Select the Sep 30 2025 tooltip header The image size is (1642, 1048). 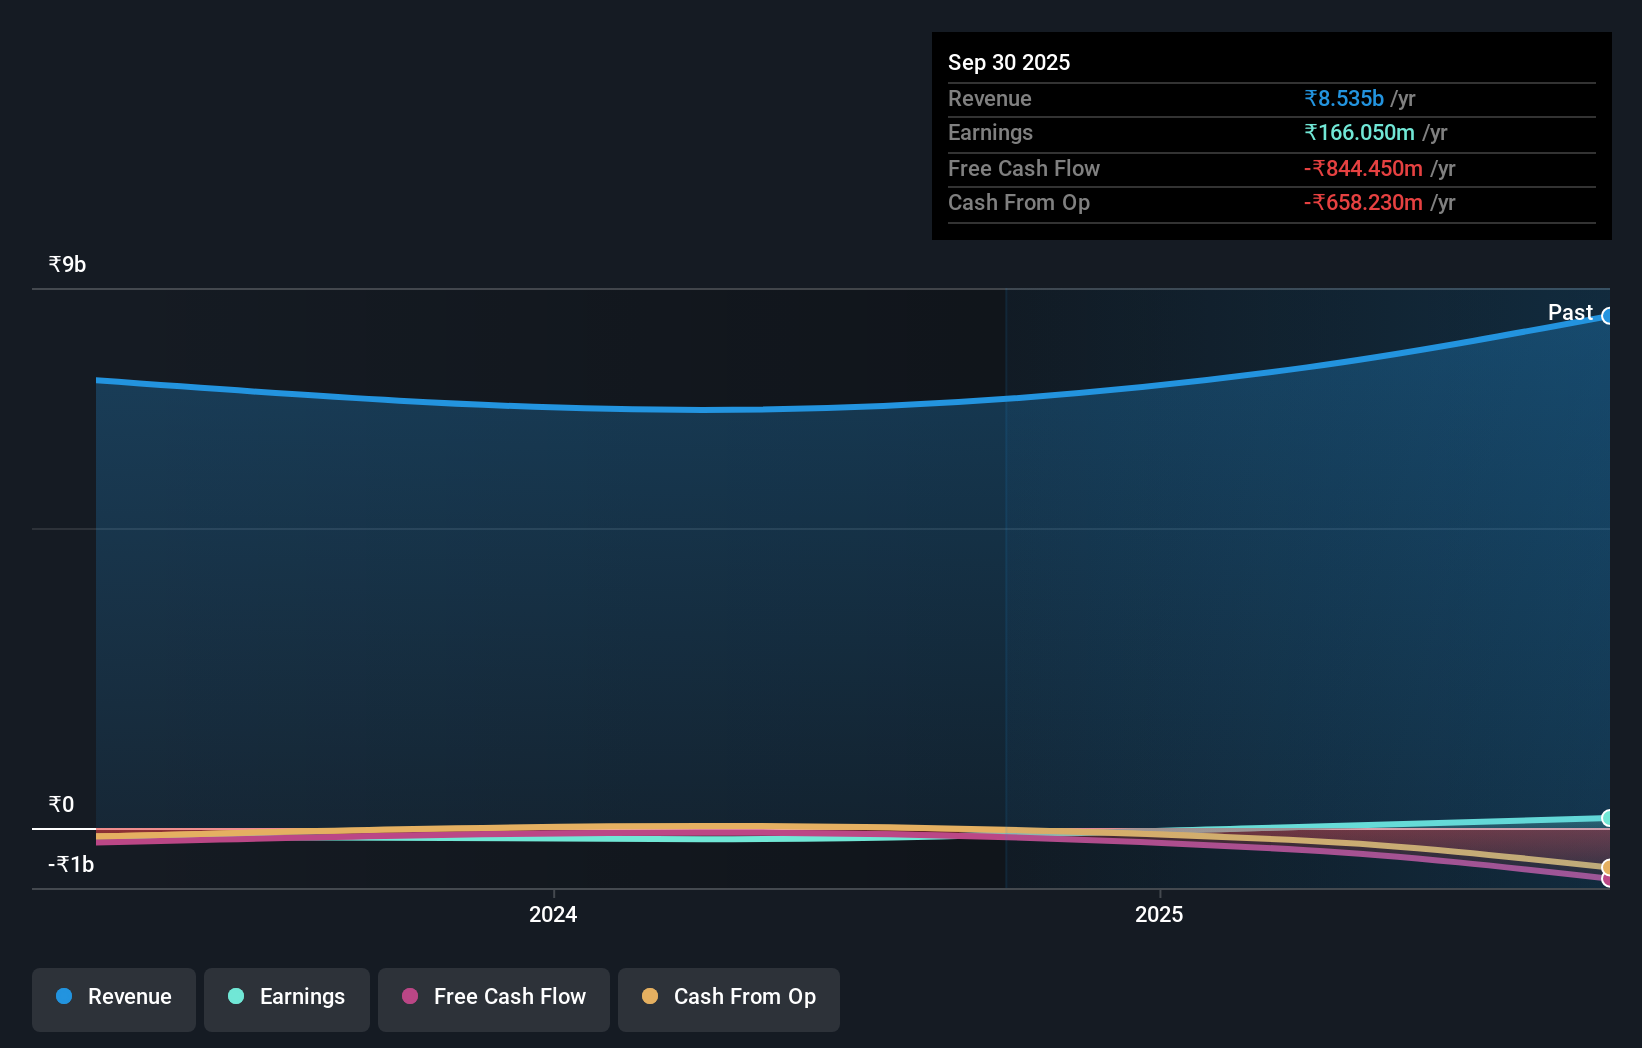tap(1009, 62)
